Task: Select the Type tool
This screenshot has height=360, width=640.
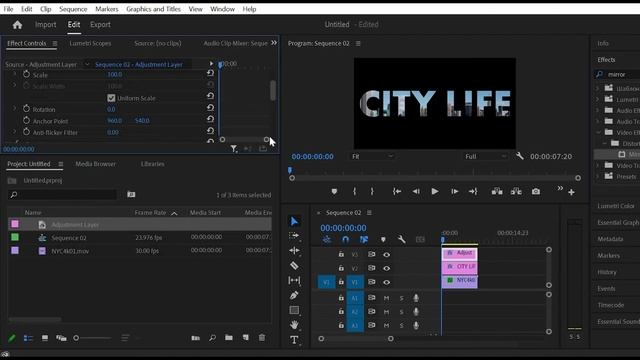Action: coord(294,340)
